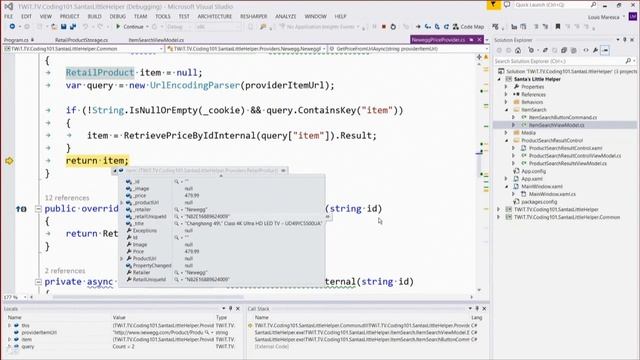Click the Save file icon
This screenshot has width=640, height=360.
coord(64,27)
